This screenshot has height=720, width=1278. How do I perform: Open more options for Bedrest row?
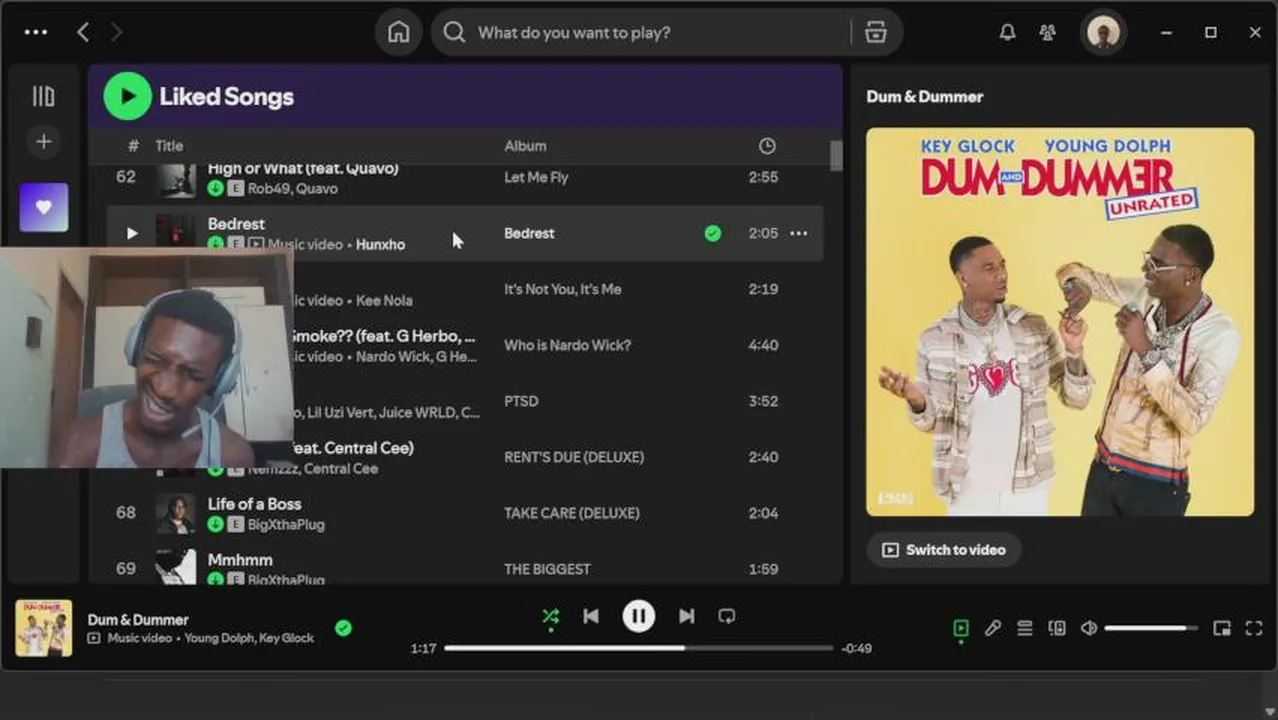[799, 233]
